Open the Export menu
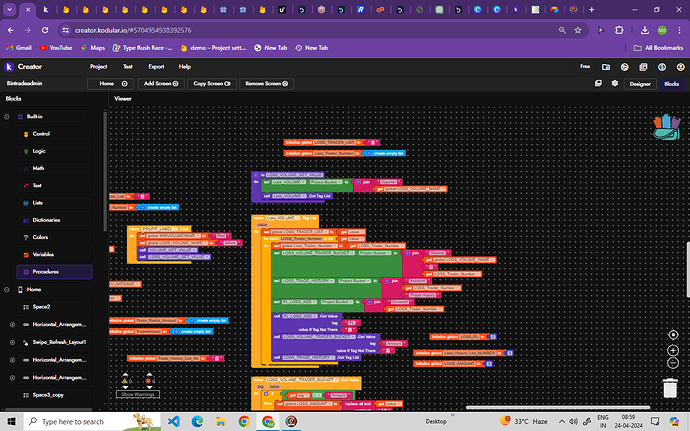Screen dimensions: 690x431 click(x=156, y=66)
